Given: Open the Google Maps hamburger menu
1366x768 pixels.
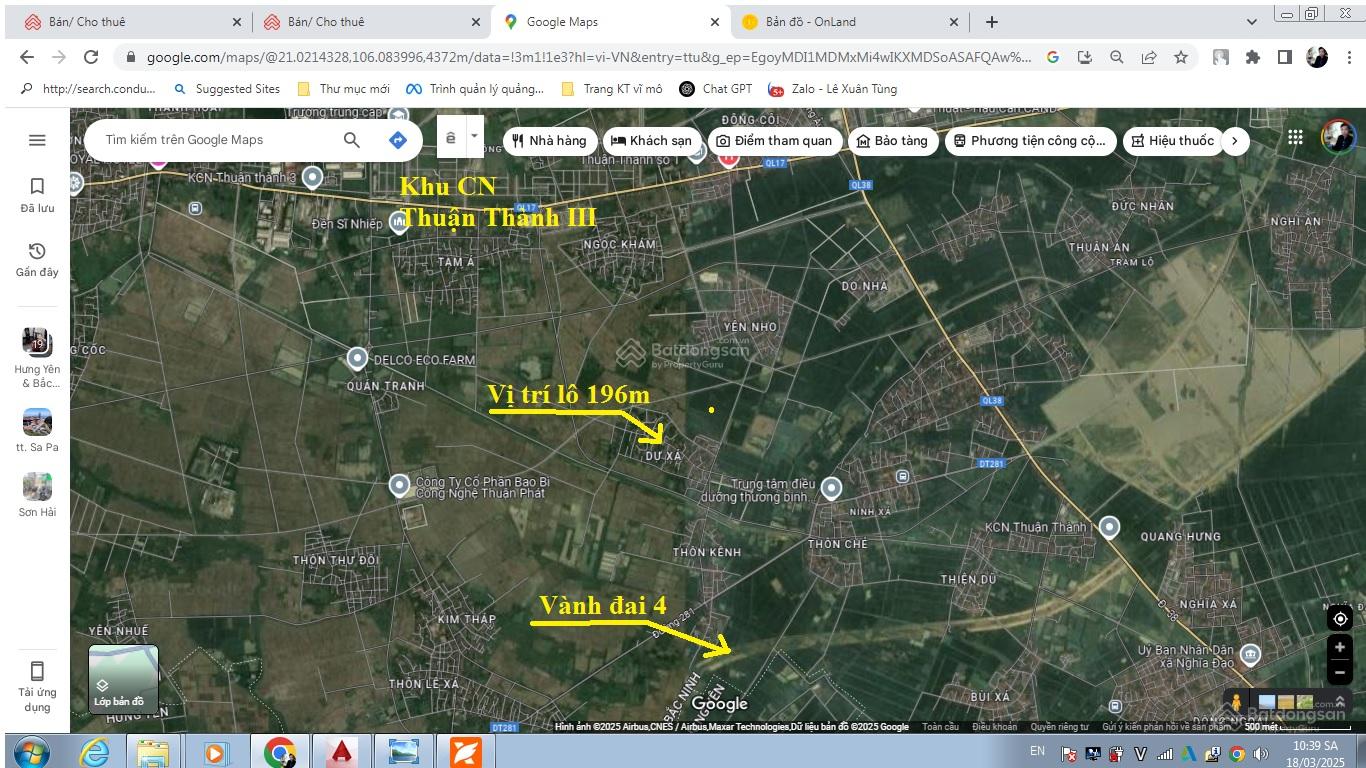Looking at the screenshot, I should [x=37, y=140].
